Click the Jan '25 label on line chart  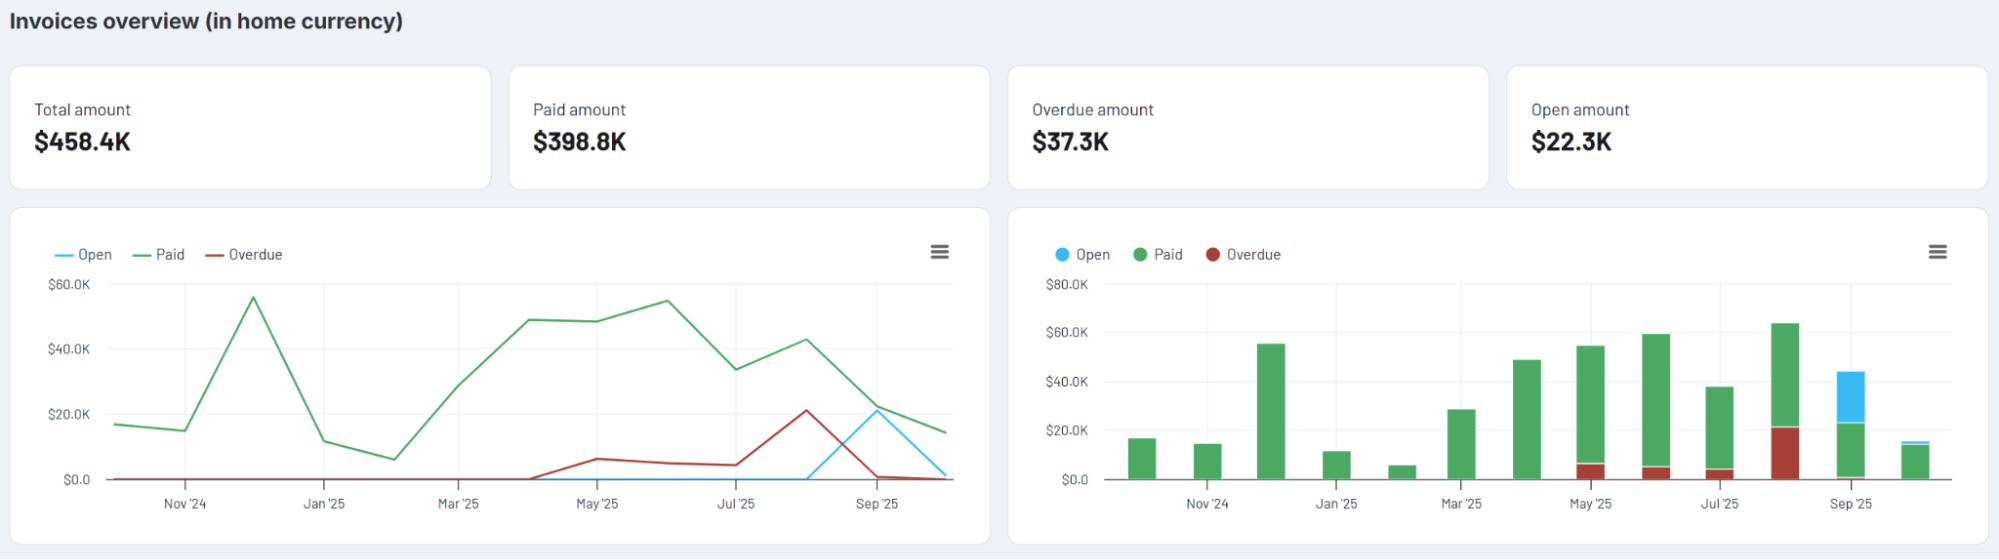324,504
